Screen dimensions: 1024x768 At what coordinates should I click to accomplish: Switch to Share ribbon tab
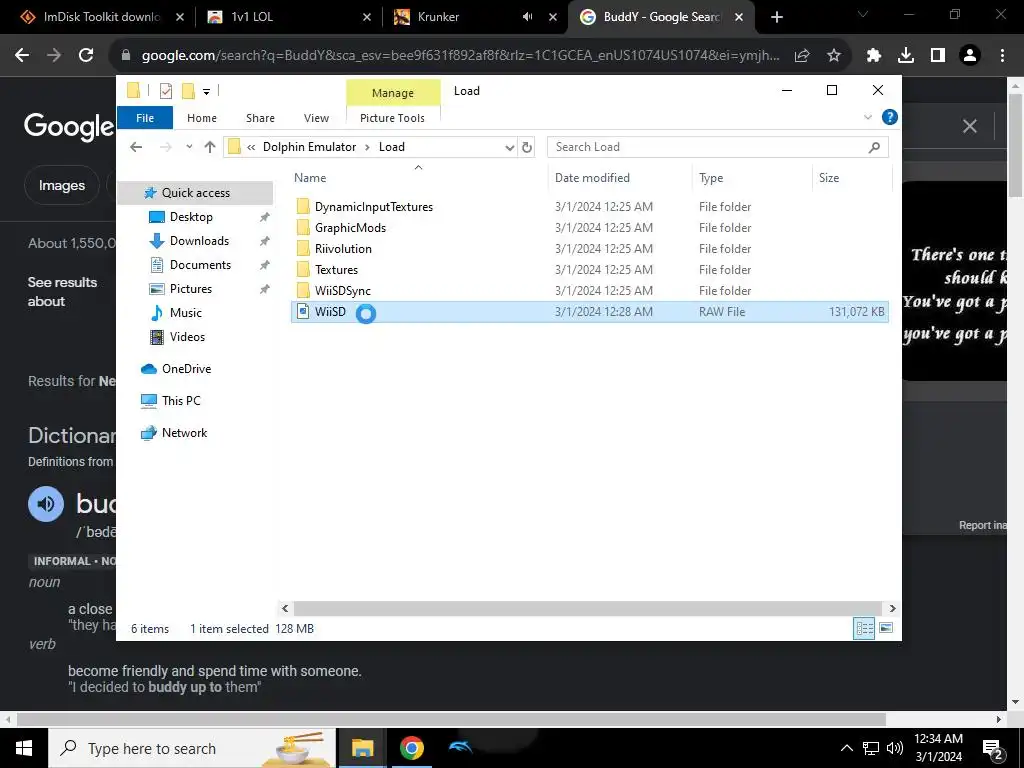click(260, 118)
